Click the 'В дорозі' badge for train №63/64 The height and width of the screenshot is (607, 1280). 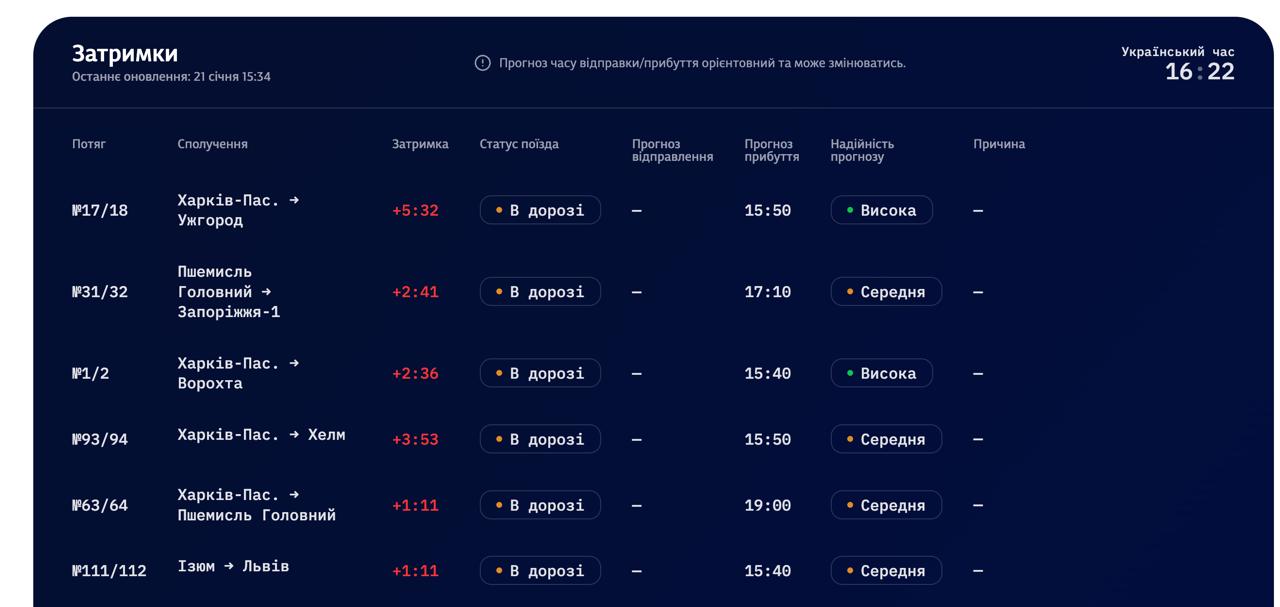coord(540,505)
